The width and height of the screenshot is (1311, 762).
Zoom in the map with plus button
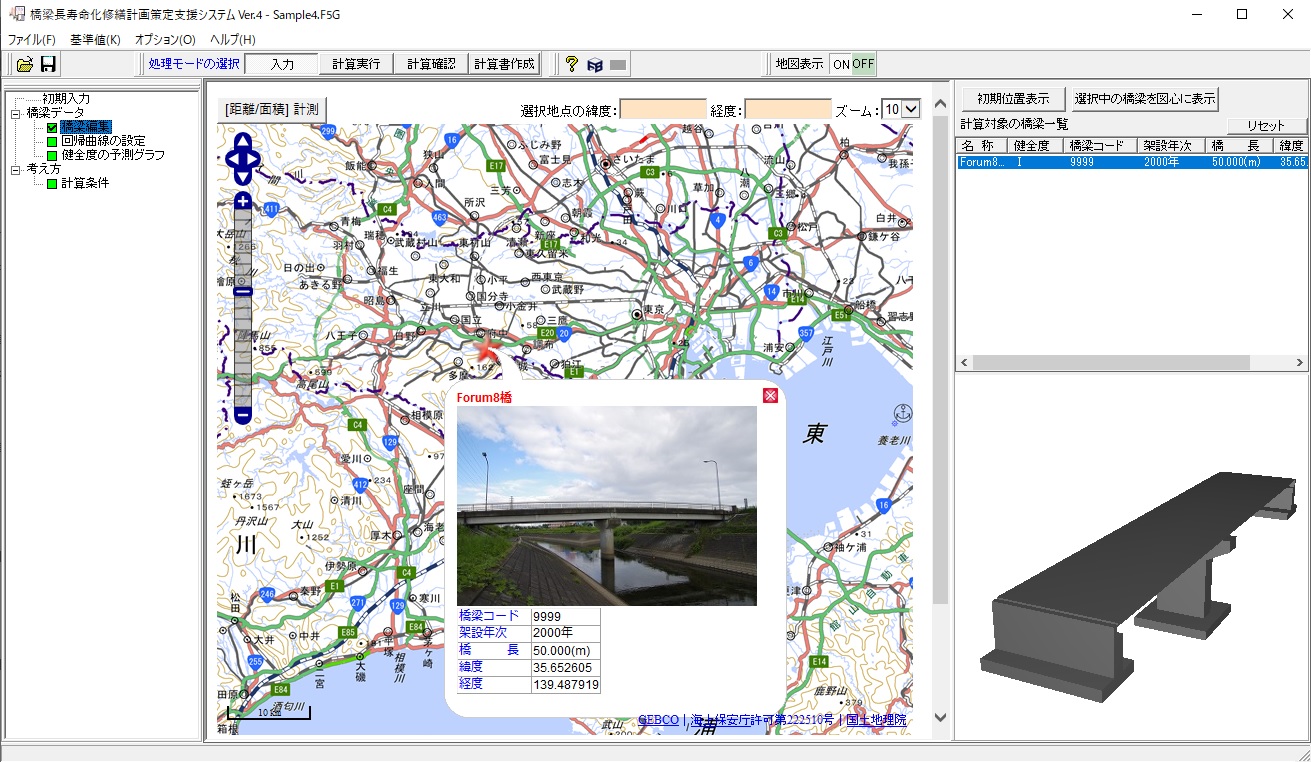tap(243, 201)
